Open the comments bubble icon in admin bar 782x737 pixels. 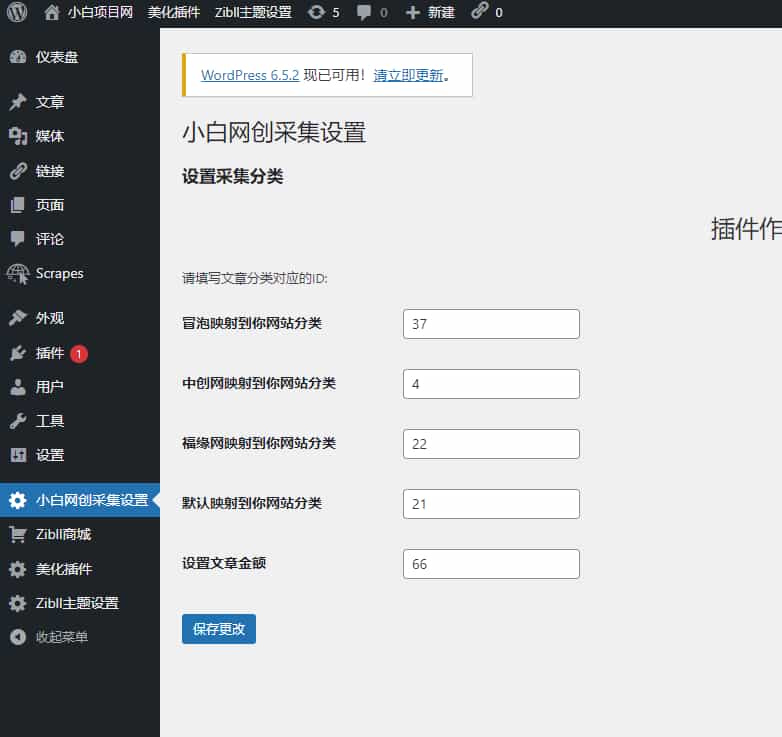pos(365,12)
